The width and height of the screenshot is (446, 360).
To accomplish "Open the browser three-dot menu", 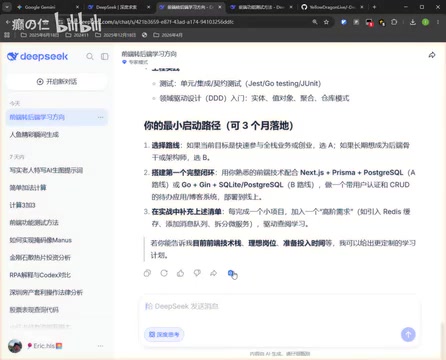I will point(438,22).
